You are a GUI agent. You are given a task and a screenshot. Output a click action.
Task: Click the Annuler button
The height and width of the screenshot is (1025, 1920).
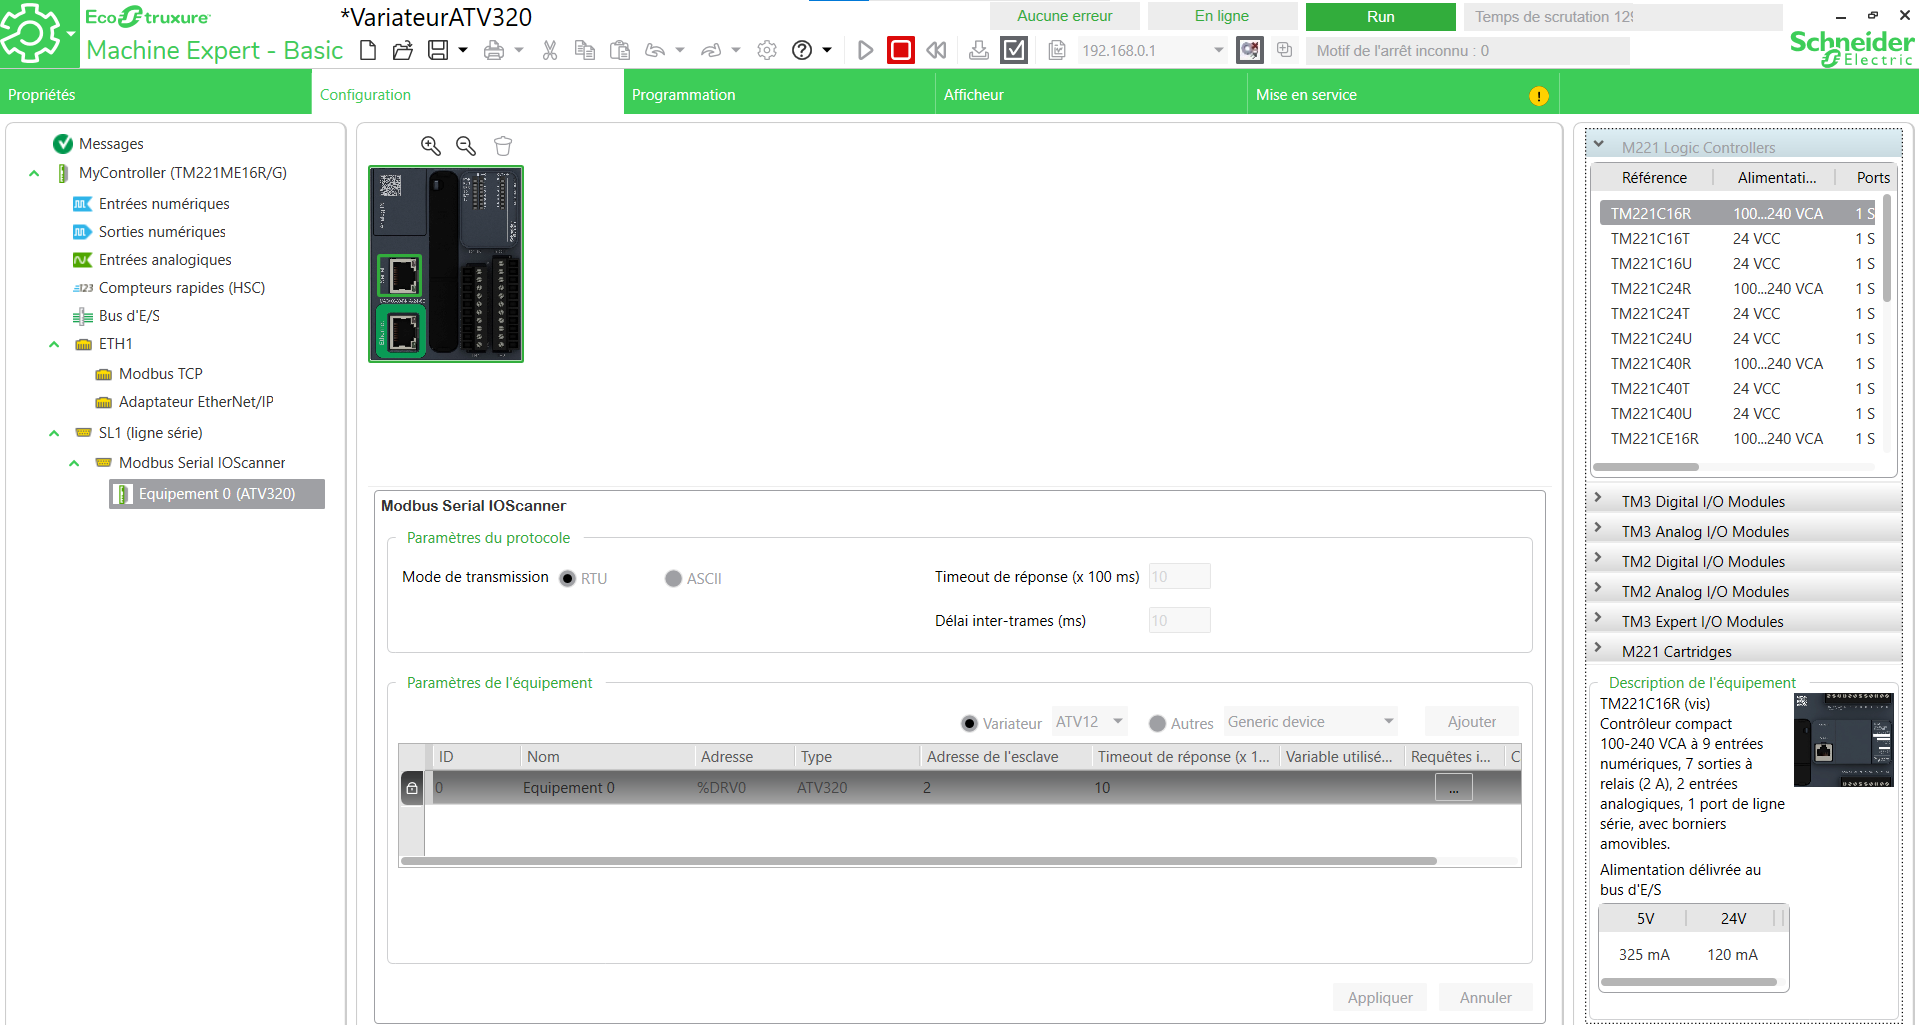(x=1485, y=997)
